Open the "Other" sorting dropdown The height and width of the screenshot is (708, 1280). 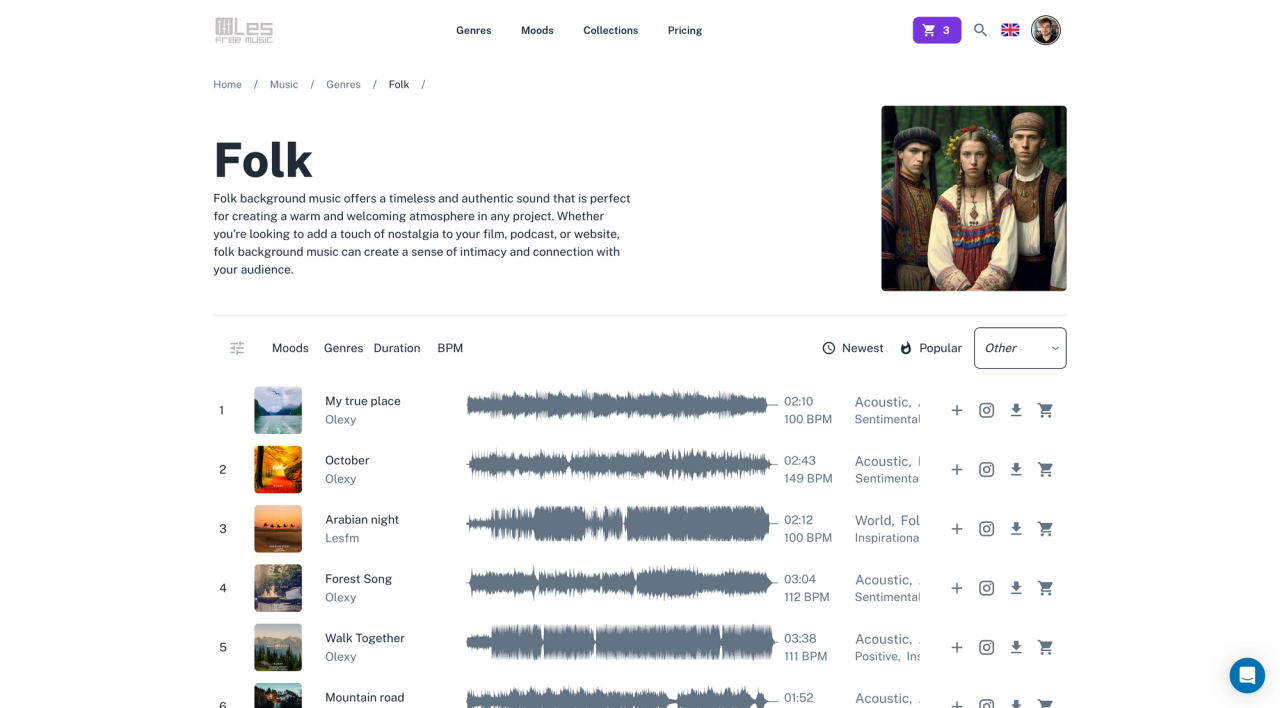pyautogui.click(x=1019, y=348)
